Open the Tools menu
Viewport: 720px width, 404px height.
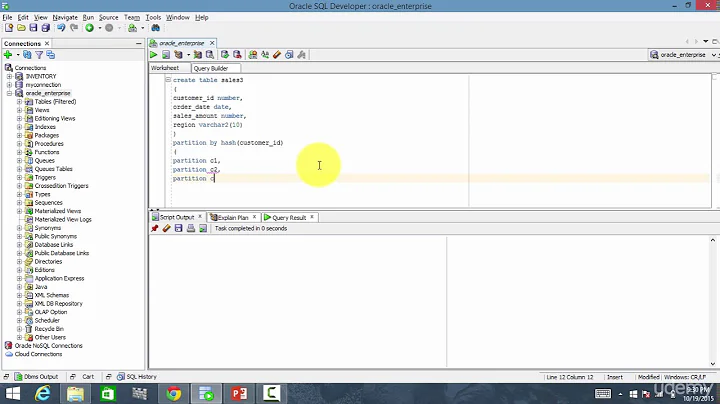coord(153,17)
